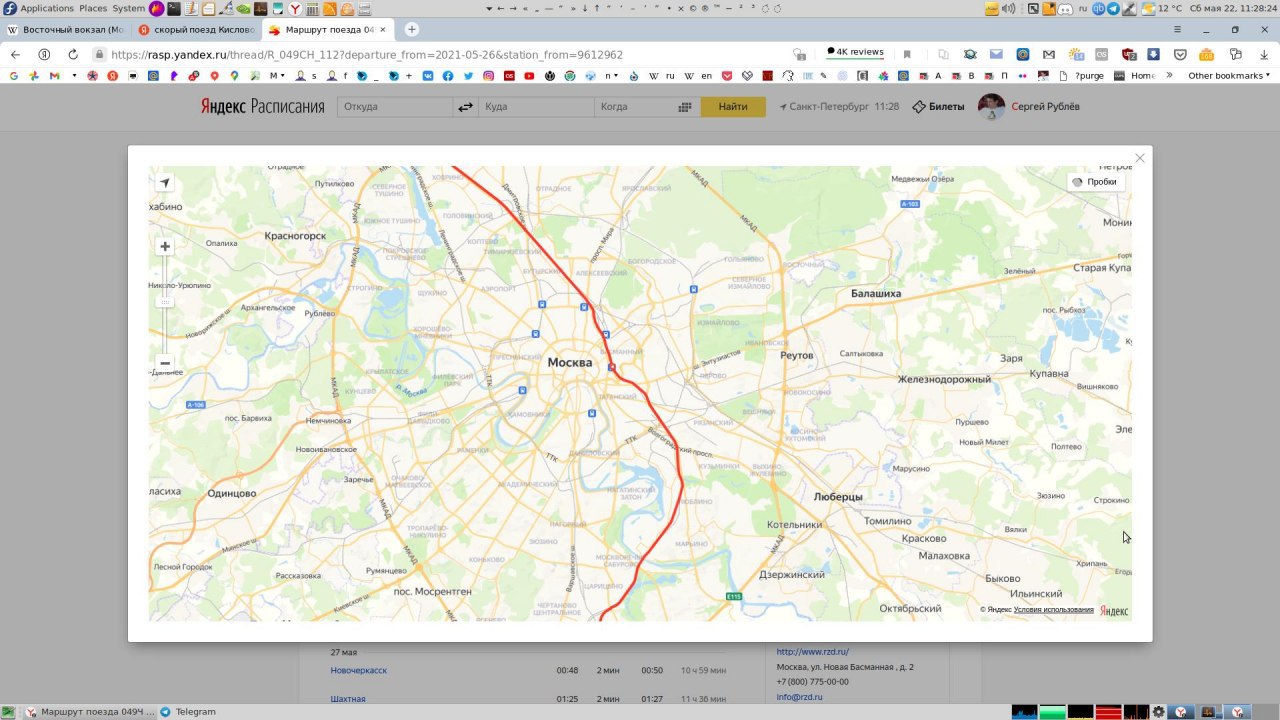The width and height of the screenshot is (1280, 720).
Task: Open a new browser tab
Action: (411, 30)
